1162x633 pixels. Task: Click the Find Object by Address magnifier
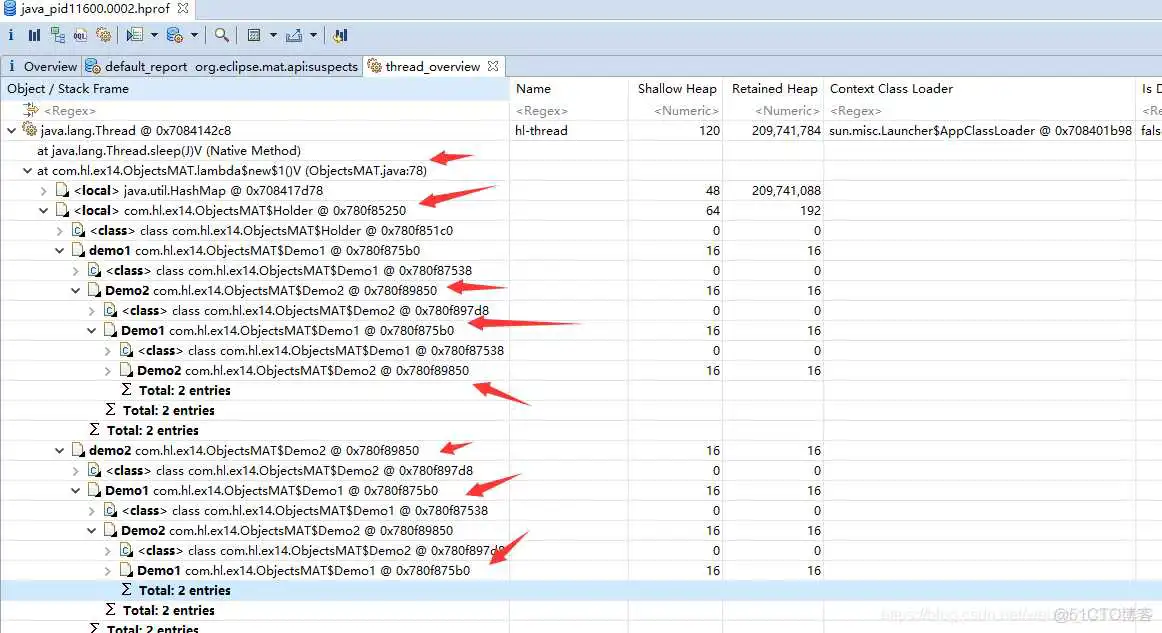[221, 35]
